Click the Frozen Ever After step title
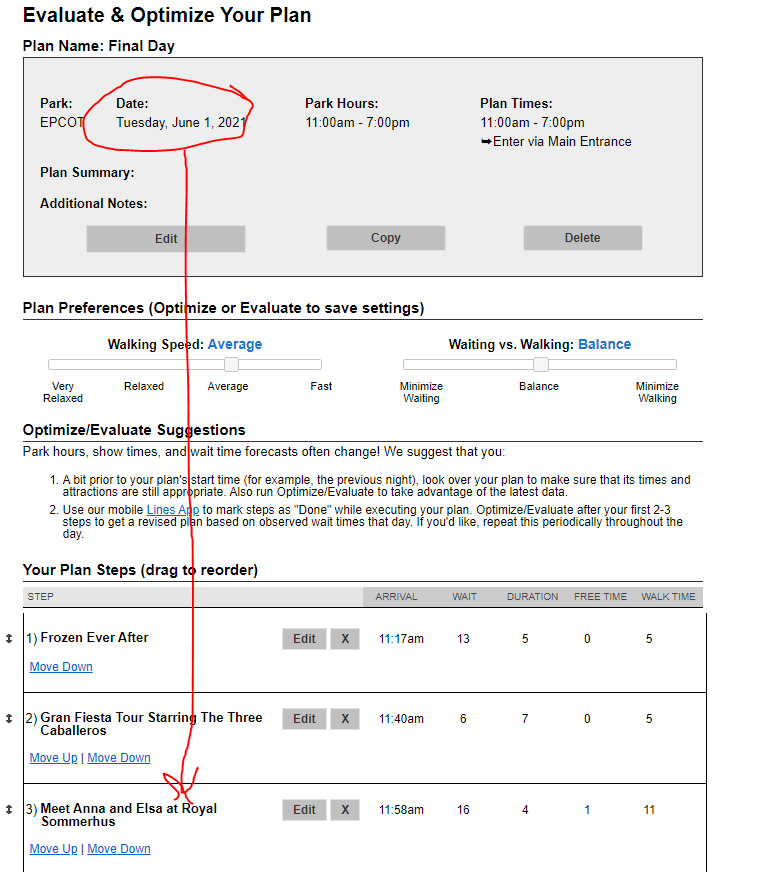 (95, 637)
